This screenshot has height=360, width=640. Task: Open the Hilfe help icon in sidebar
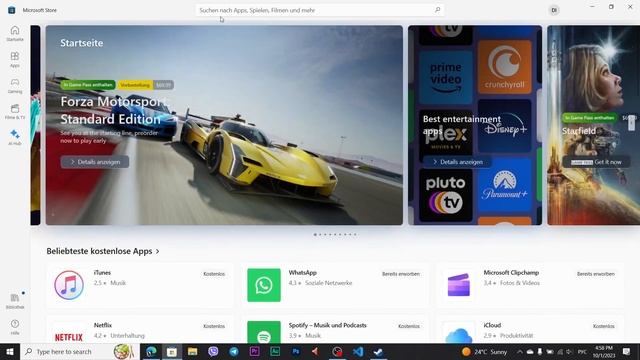[15, 327]
